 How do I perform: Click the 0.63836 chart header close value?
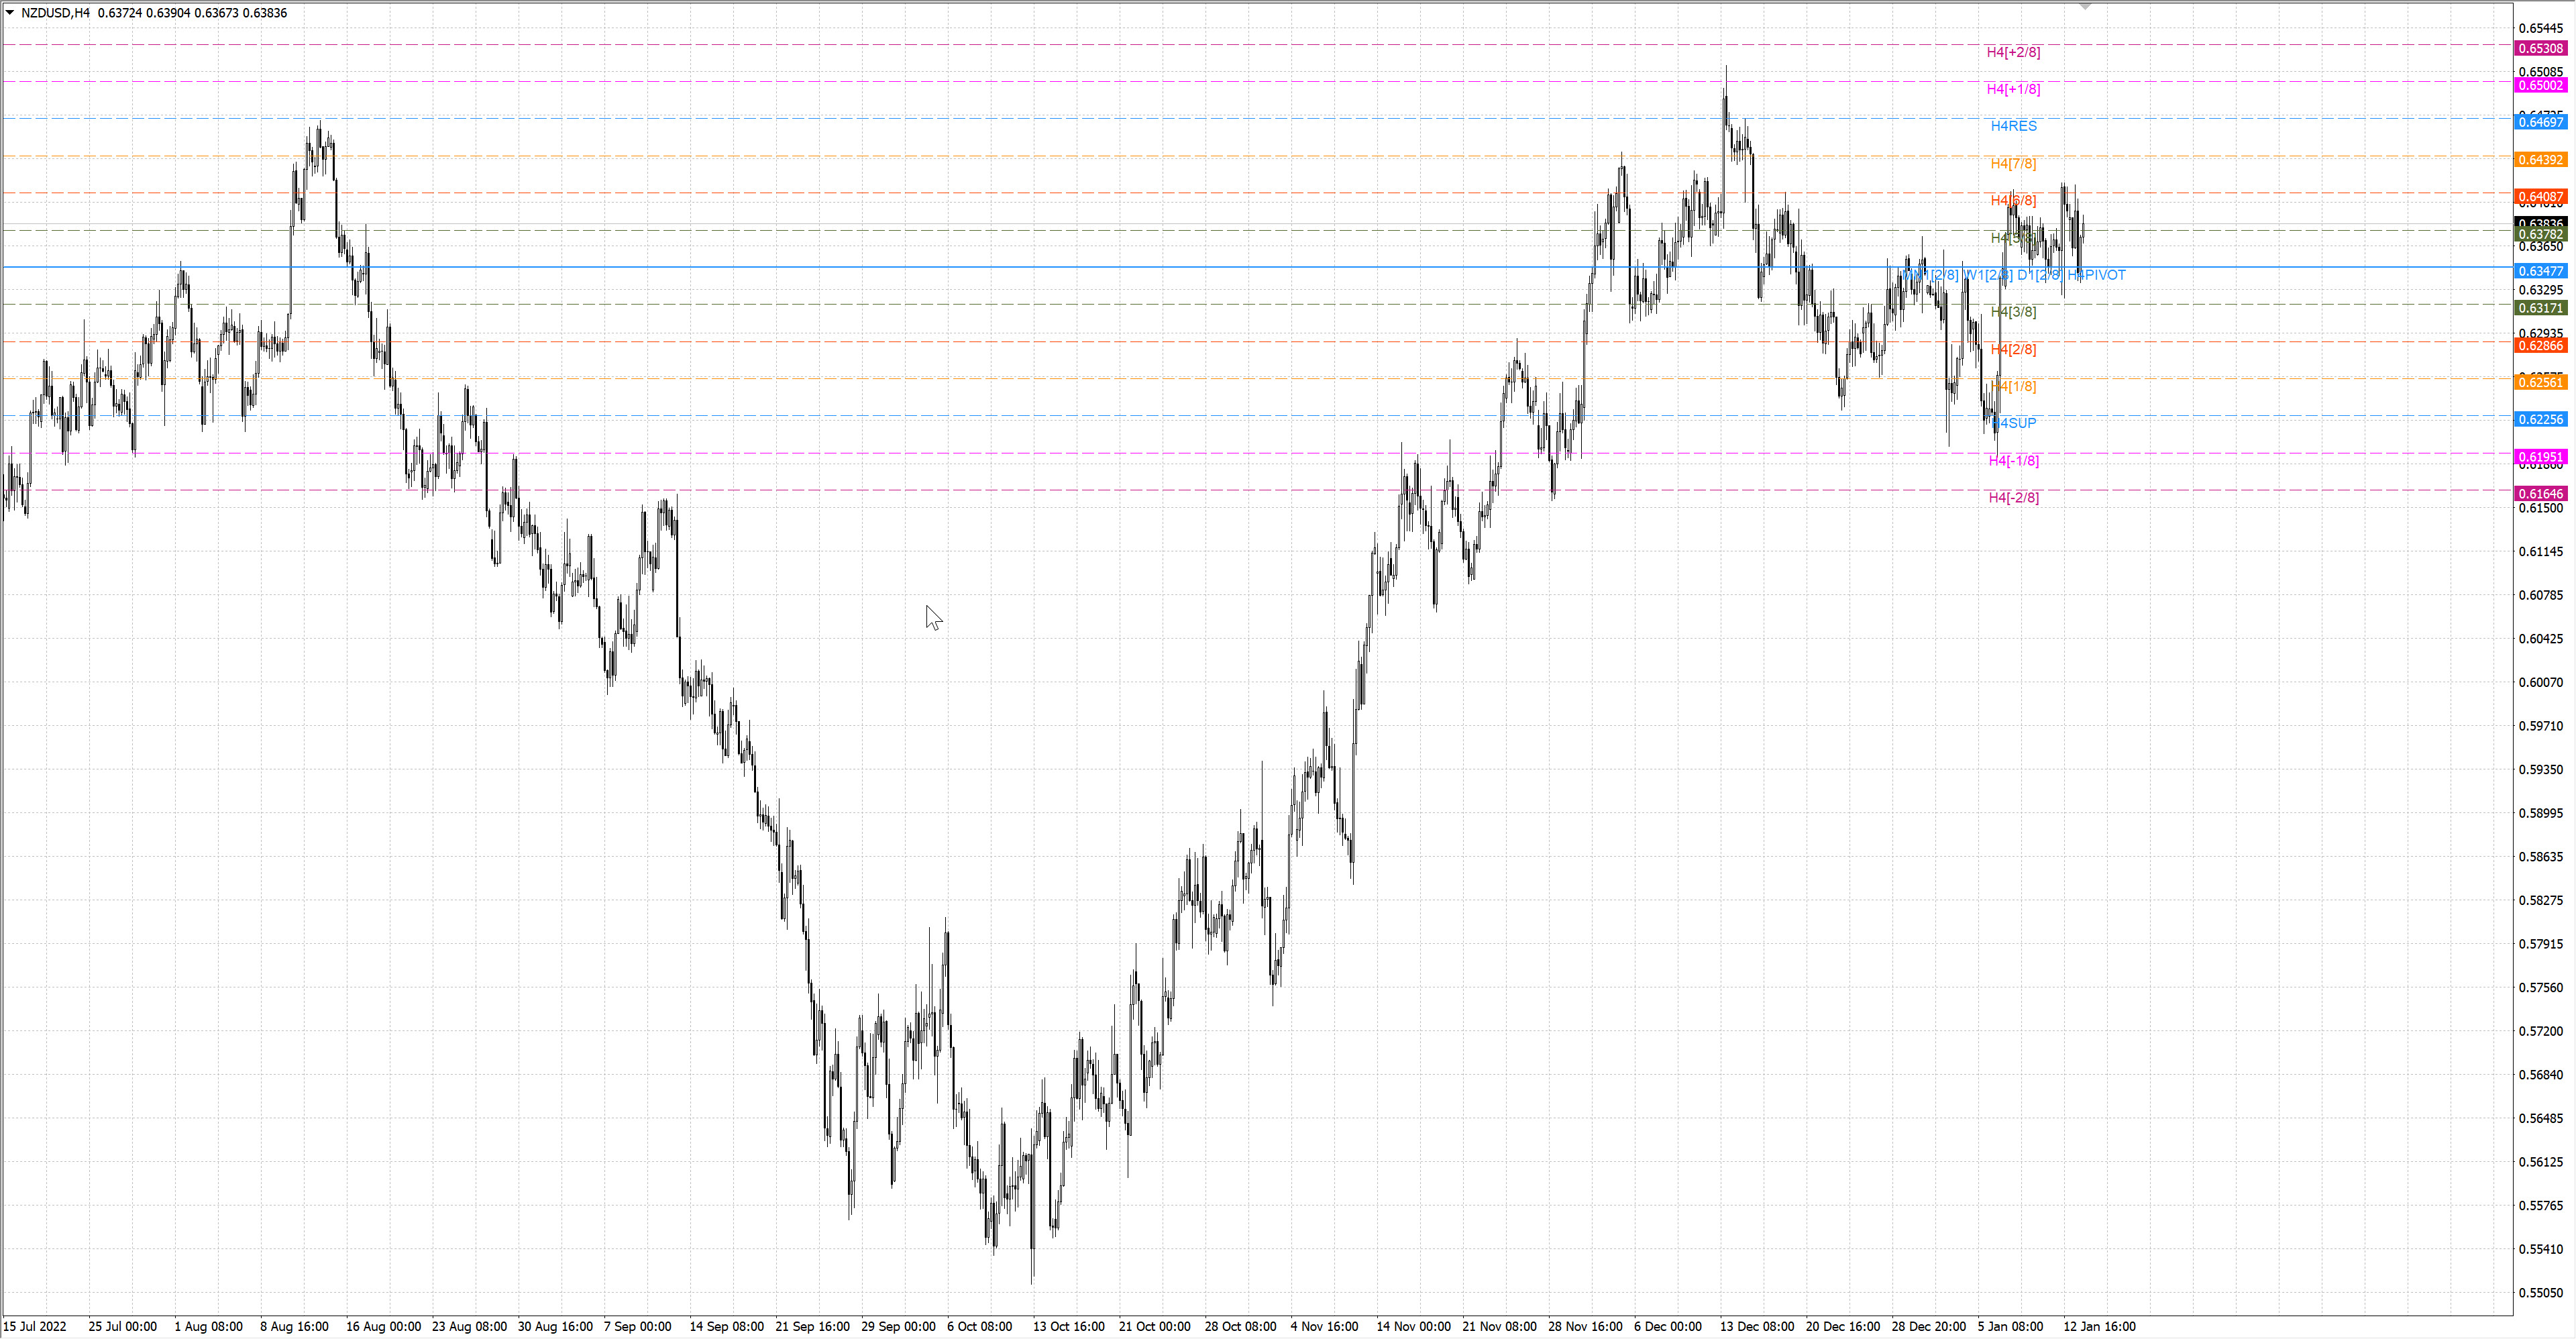point(265,13)
